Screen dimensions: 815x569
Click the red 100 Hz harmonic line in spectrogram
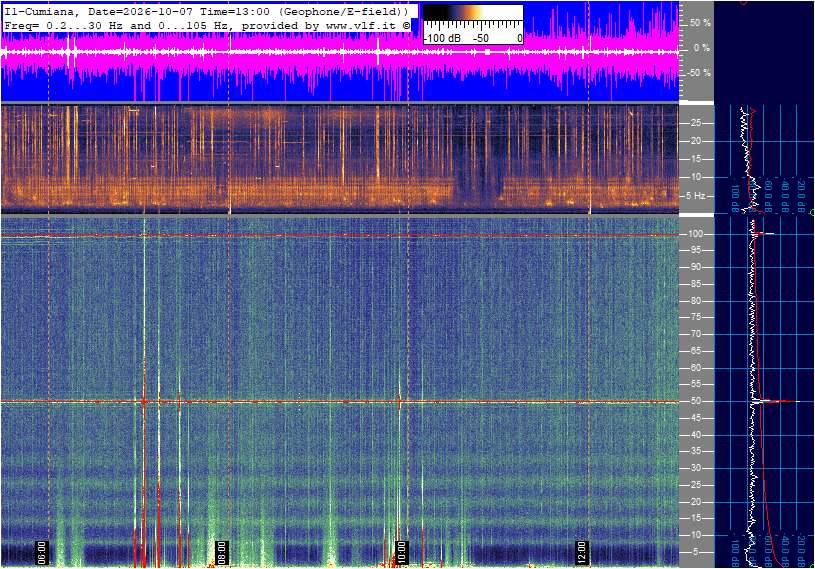pyautogui.click(x=340, y=235)
